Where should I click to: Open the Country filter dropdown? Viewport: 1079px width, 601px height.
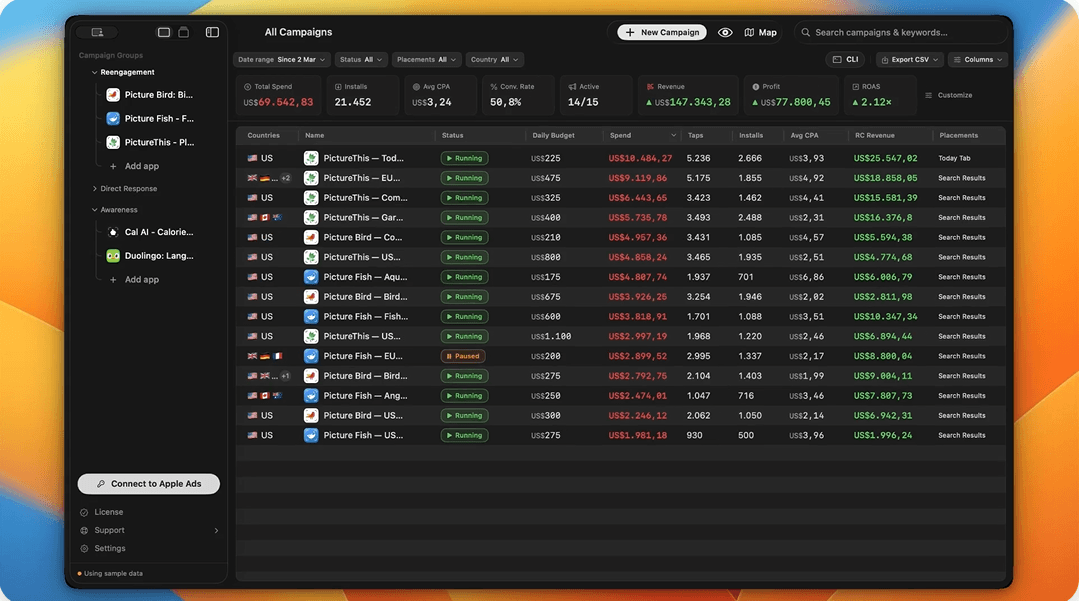coord(494,60)
